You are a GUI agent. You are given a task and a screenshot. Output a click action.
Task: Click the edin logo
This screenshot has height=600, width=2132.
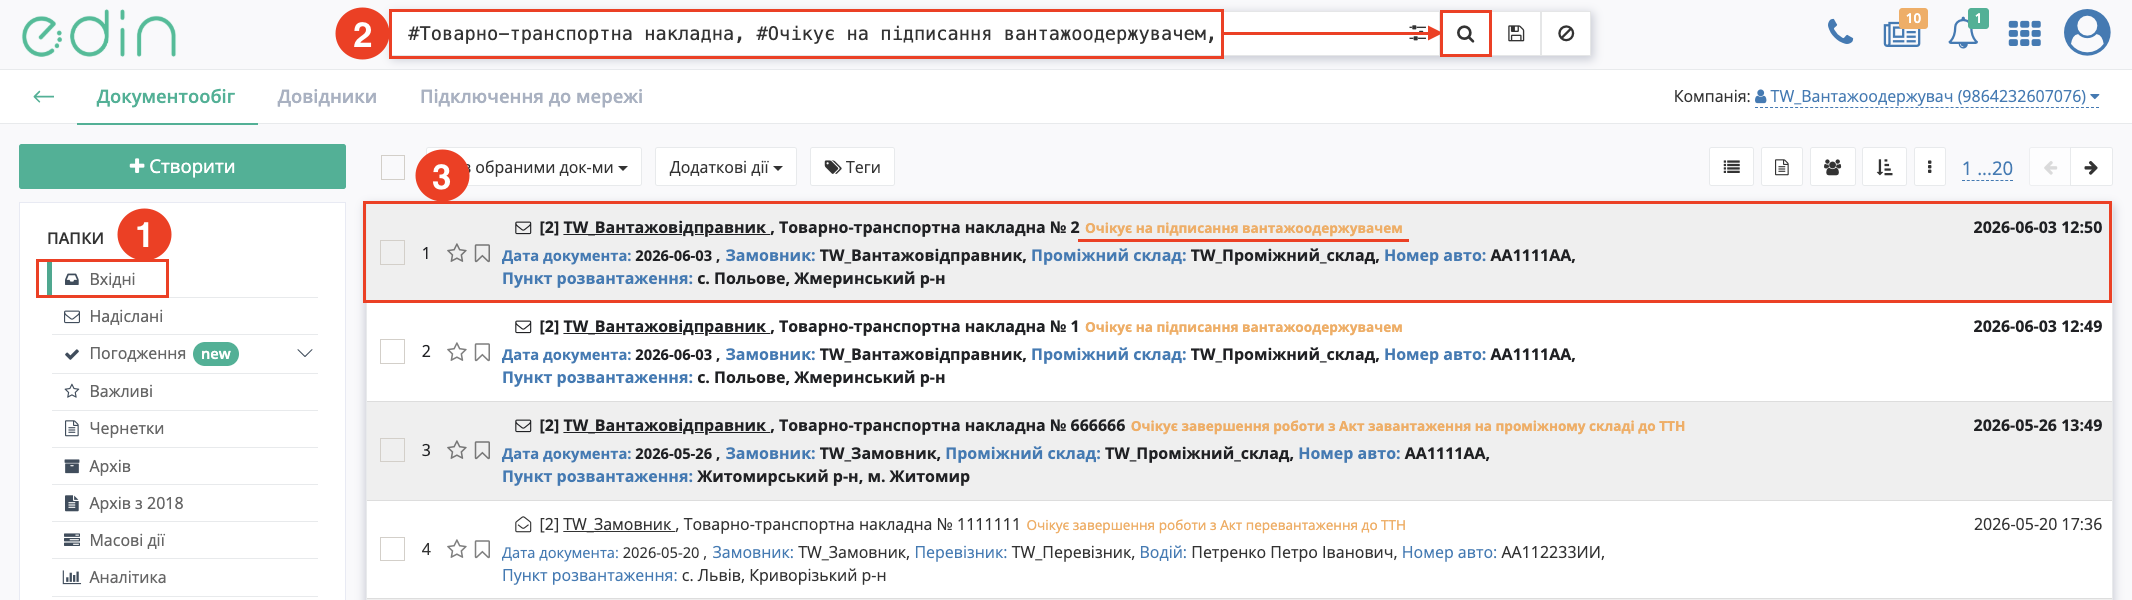[99, 34]
